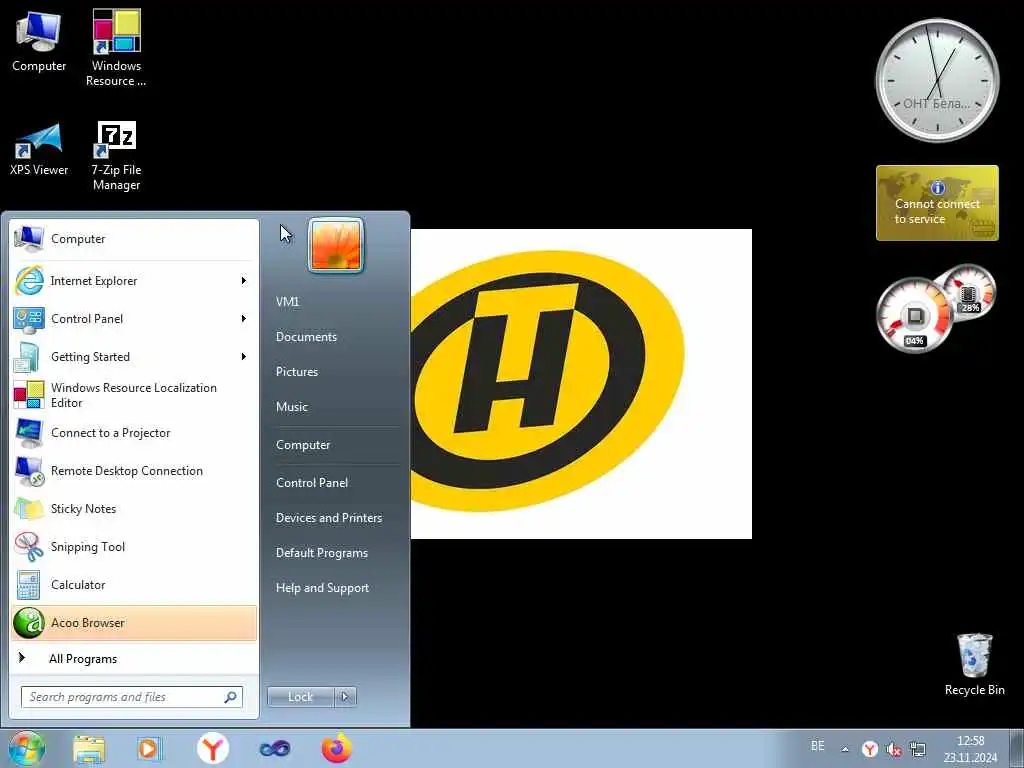Viewport: 1024px width, 768px height.
Task: Open the media player taskbar icon
Action: 150,749
